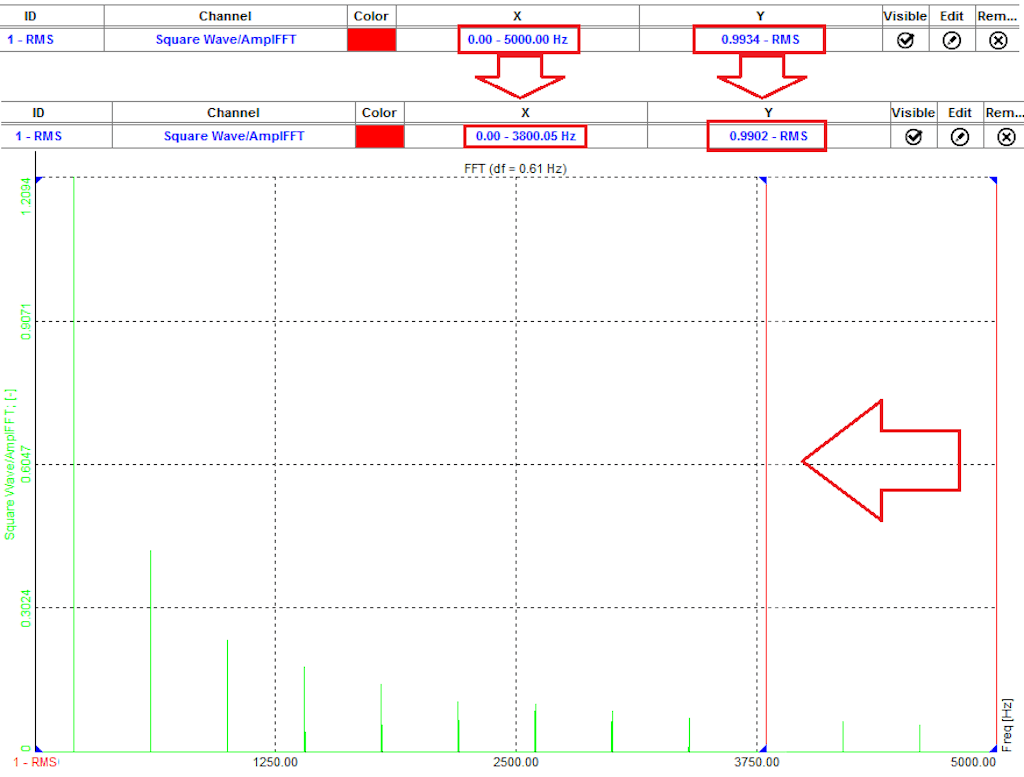Viewport: 1024px width, 777px height.
Task: Click the Visible column header in upper table
Action: pos(904,16)
